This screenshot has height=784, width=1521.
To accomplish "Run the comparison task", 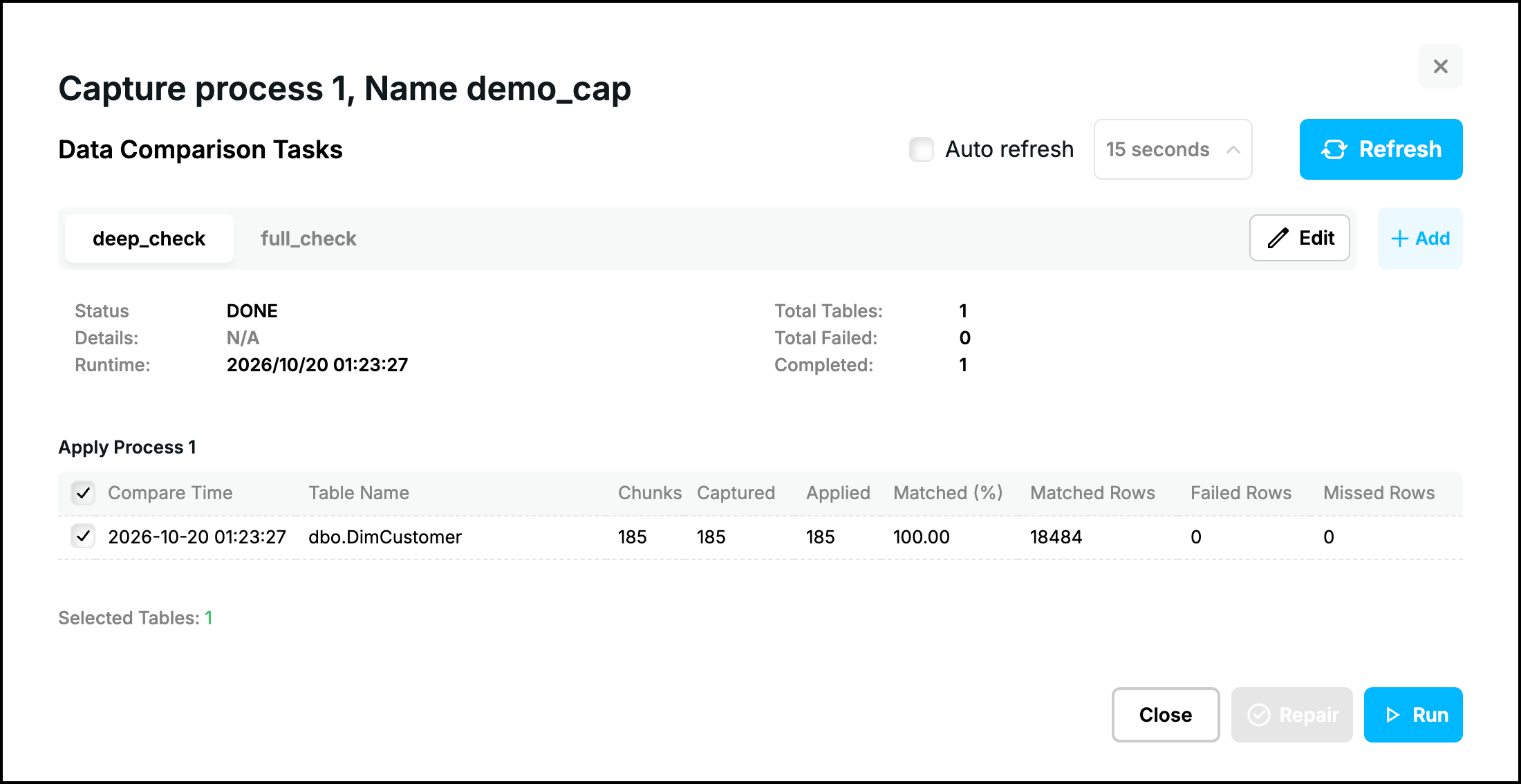I will [1413, 715].
